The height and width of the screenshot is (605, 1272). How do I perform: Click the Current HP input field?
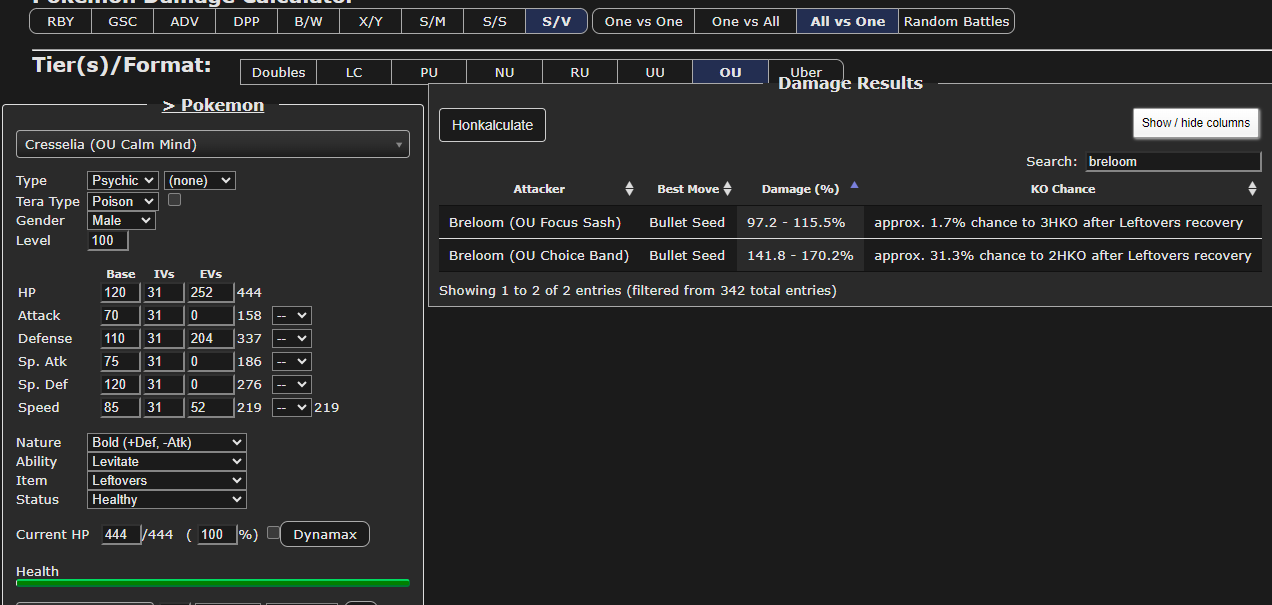[x=122, y=534]
